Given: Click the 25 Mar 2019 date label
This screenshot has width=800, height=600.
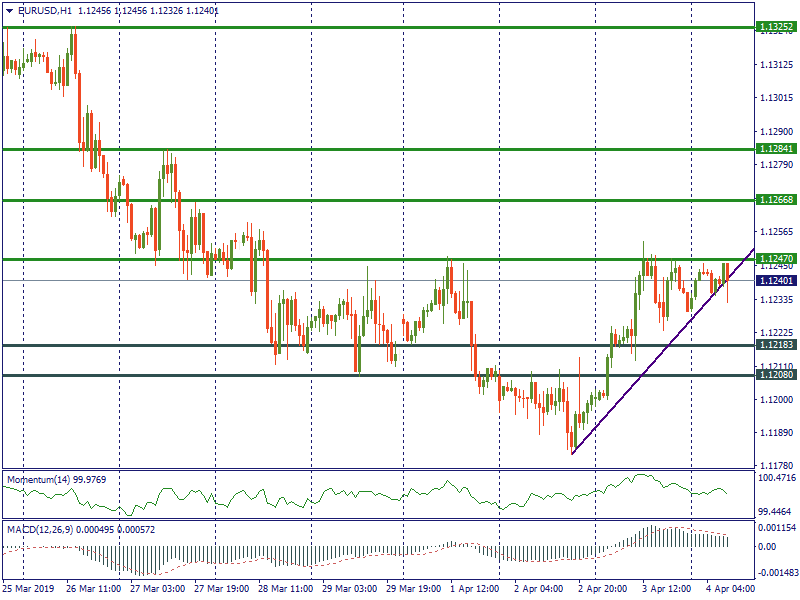Looking at the screenshot, I should [28, 591].
